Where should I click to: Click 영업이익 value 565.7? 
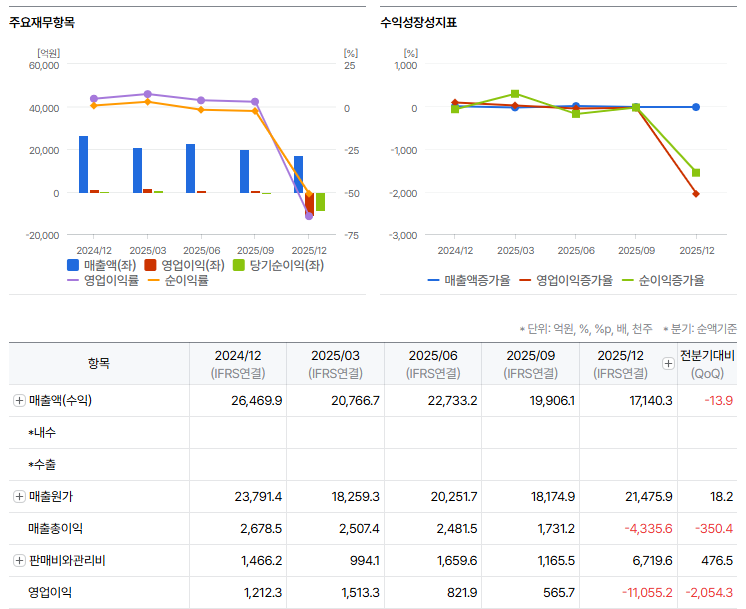559,592
